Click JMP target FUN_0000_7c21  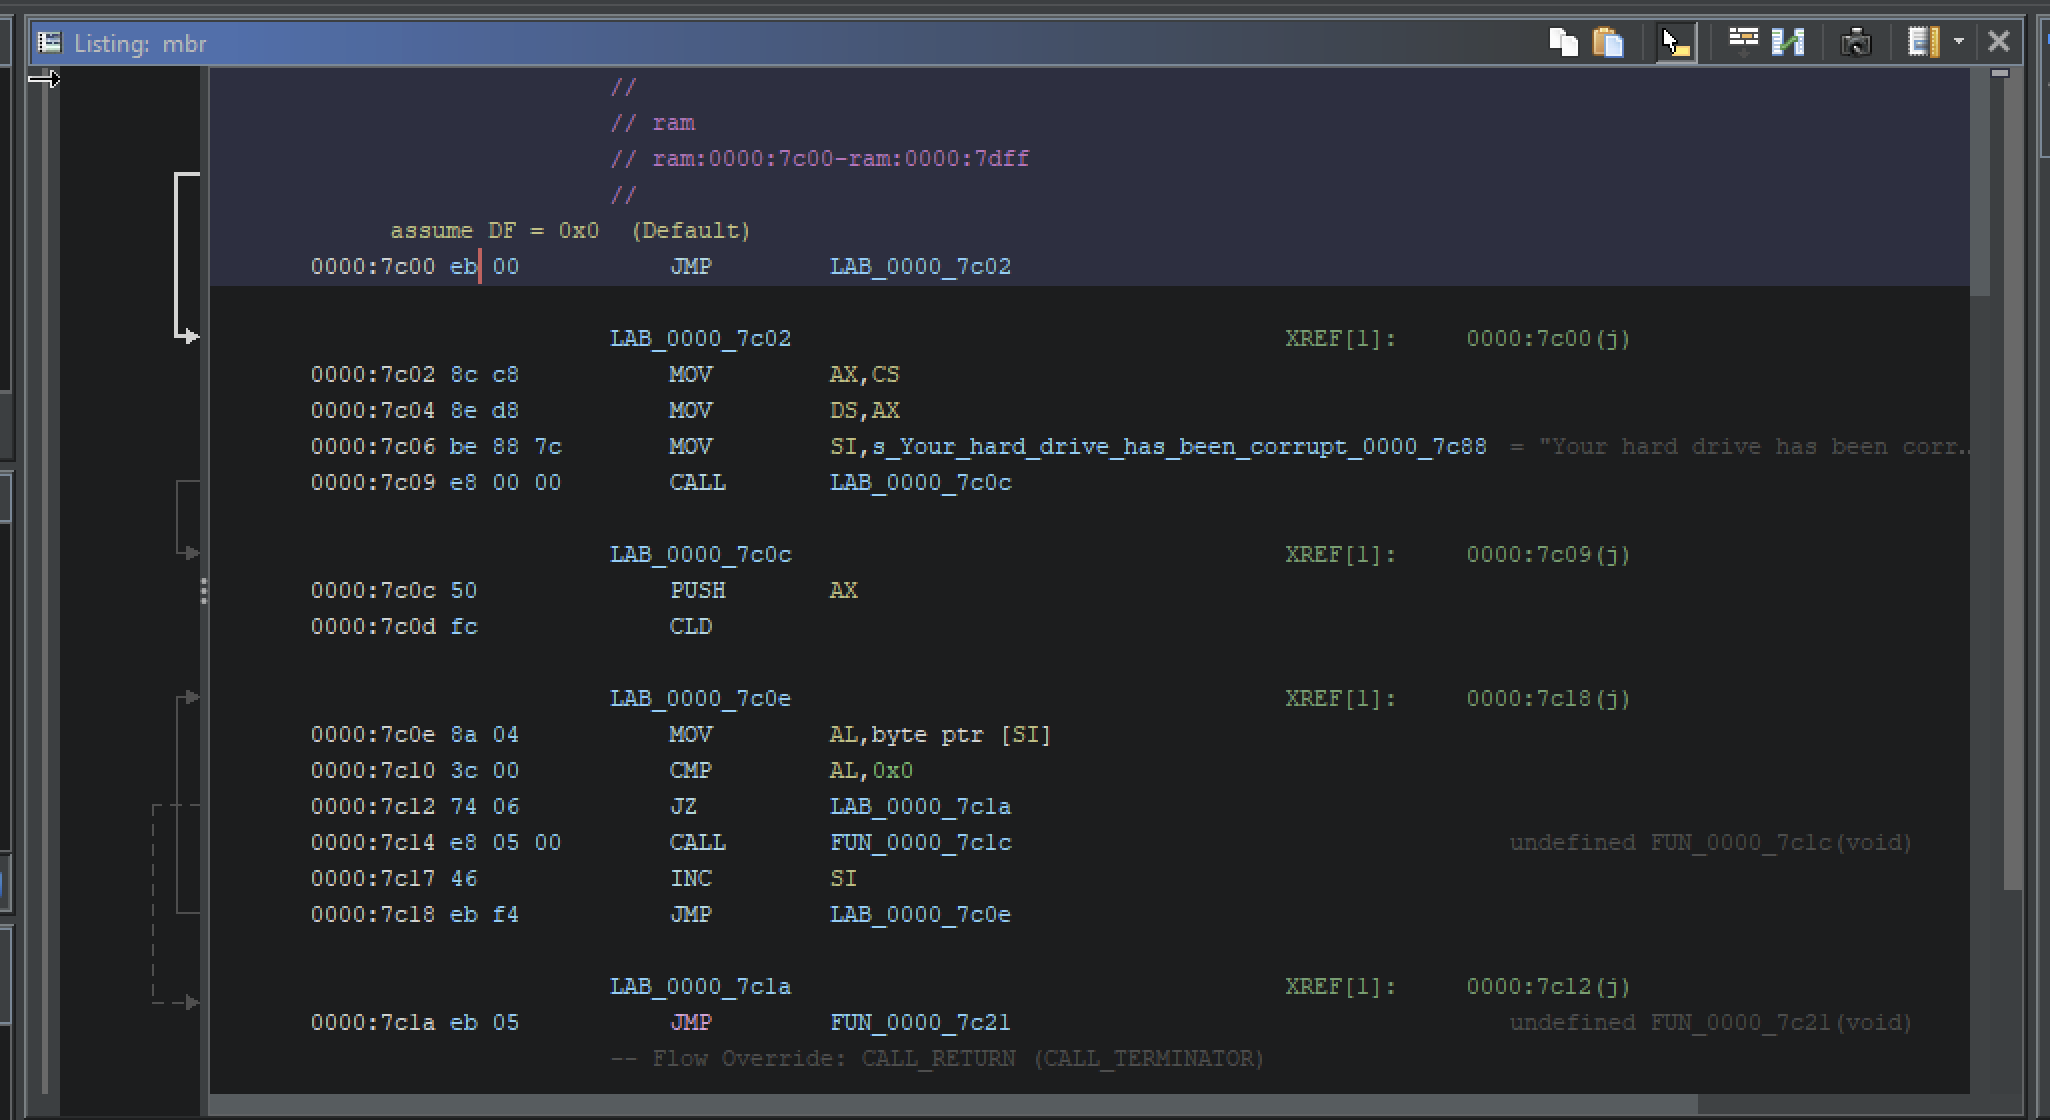tap(920, 1022)
